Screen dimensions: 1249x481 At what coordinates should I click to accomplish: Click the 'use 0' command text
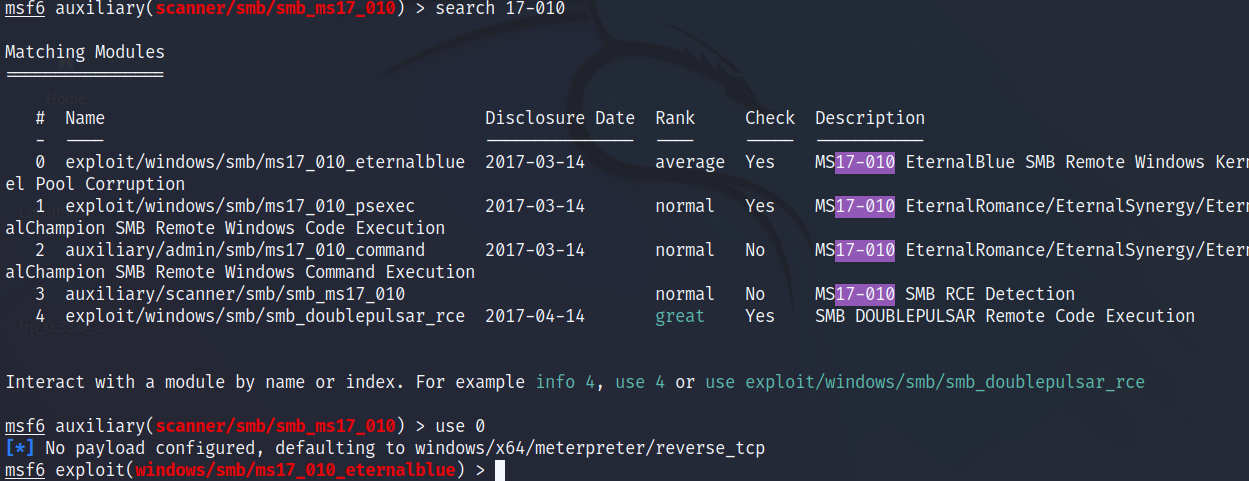460,426
